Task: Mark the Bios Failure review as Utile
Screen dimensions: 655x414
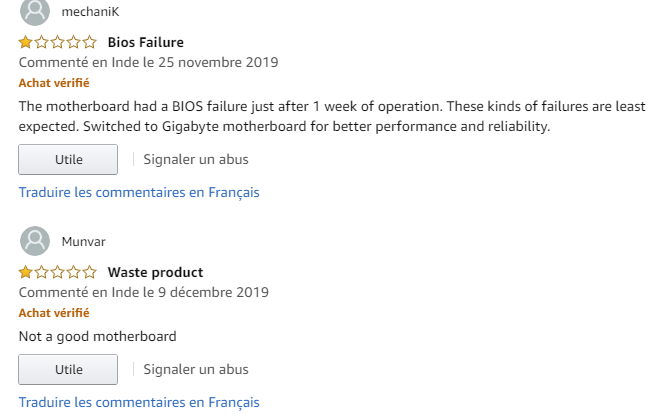Action: pyautogui.click(x=68, y=159)
